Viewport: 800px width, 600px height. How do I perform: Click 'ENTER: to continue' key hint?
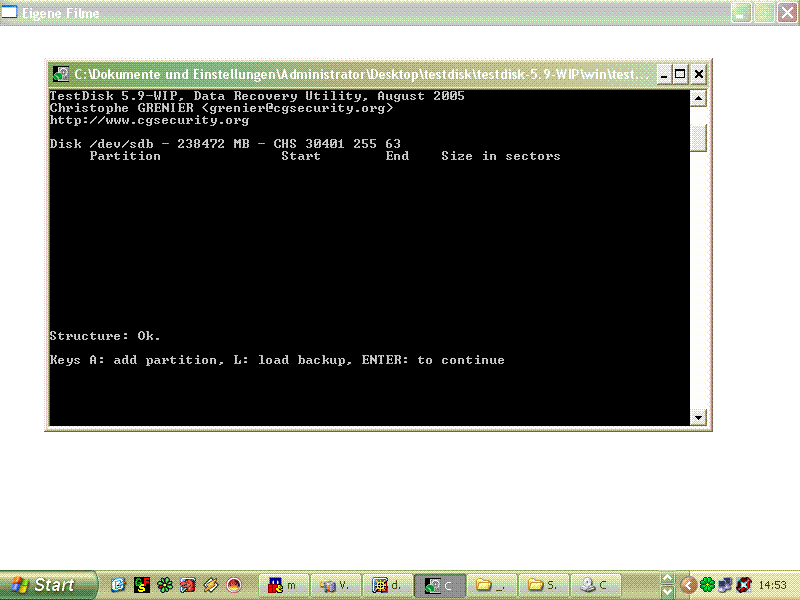(433, 360)
